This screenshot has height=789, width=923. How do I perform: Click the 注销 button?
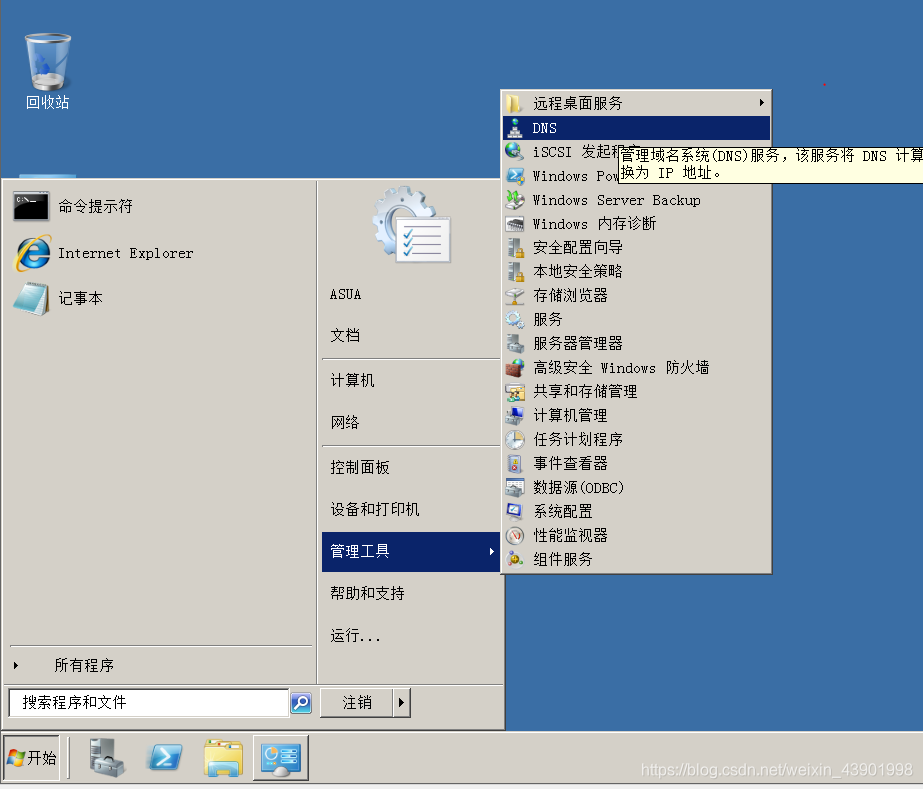(x=355, y=702)
